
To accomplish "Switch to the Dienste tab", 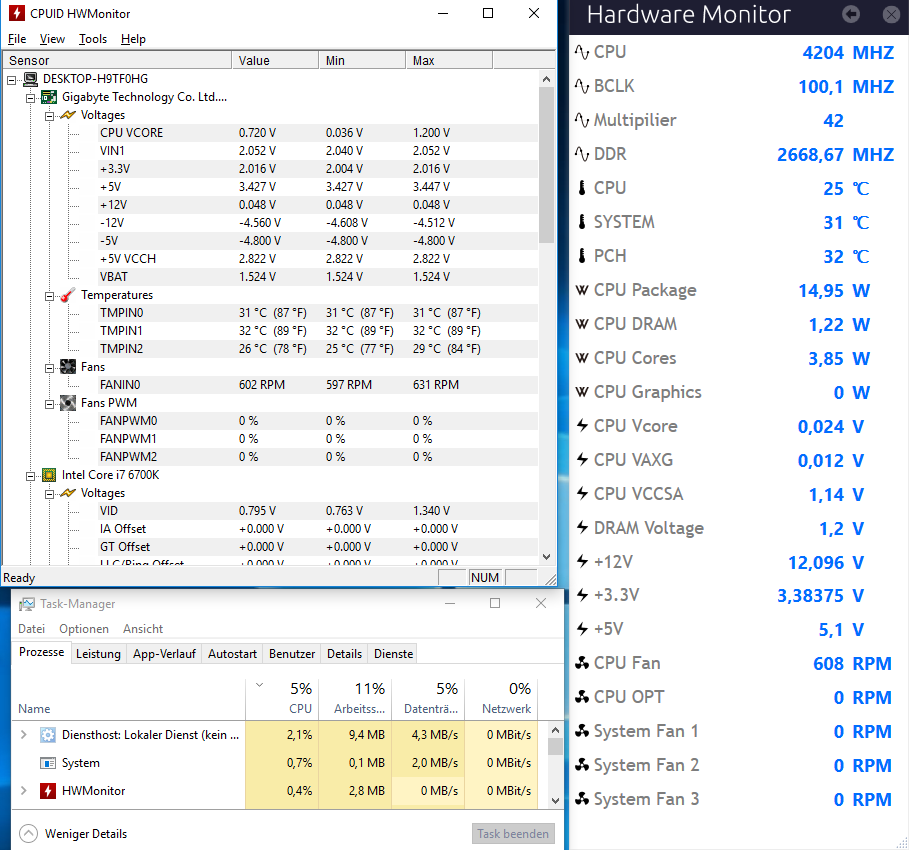I will click(393, 654).
